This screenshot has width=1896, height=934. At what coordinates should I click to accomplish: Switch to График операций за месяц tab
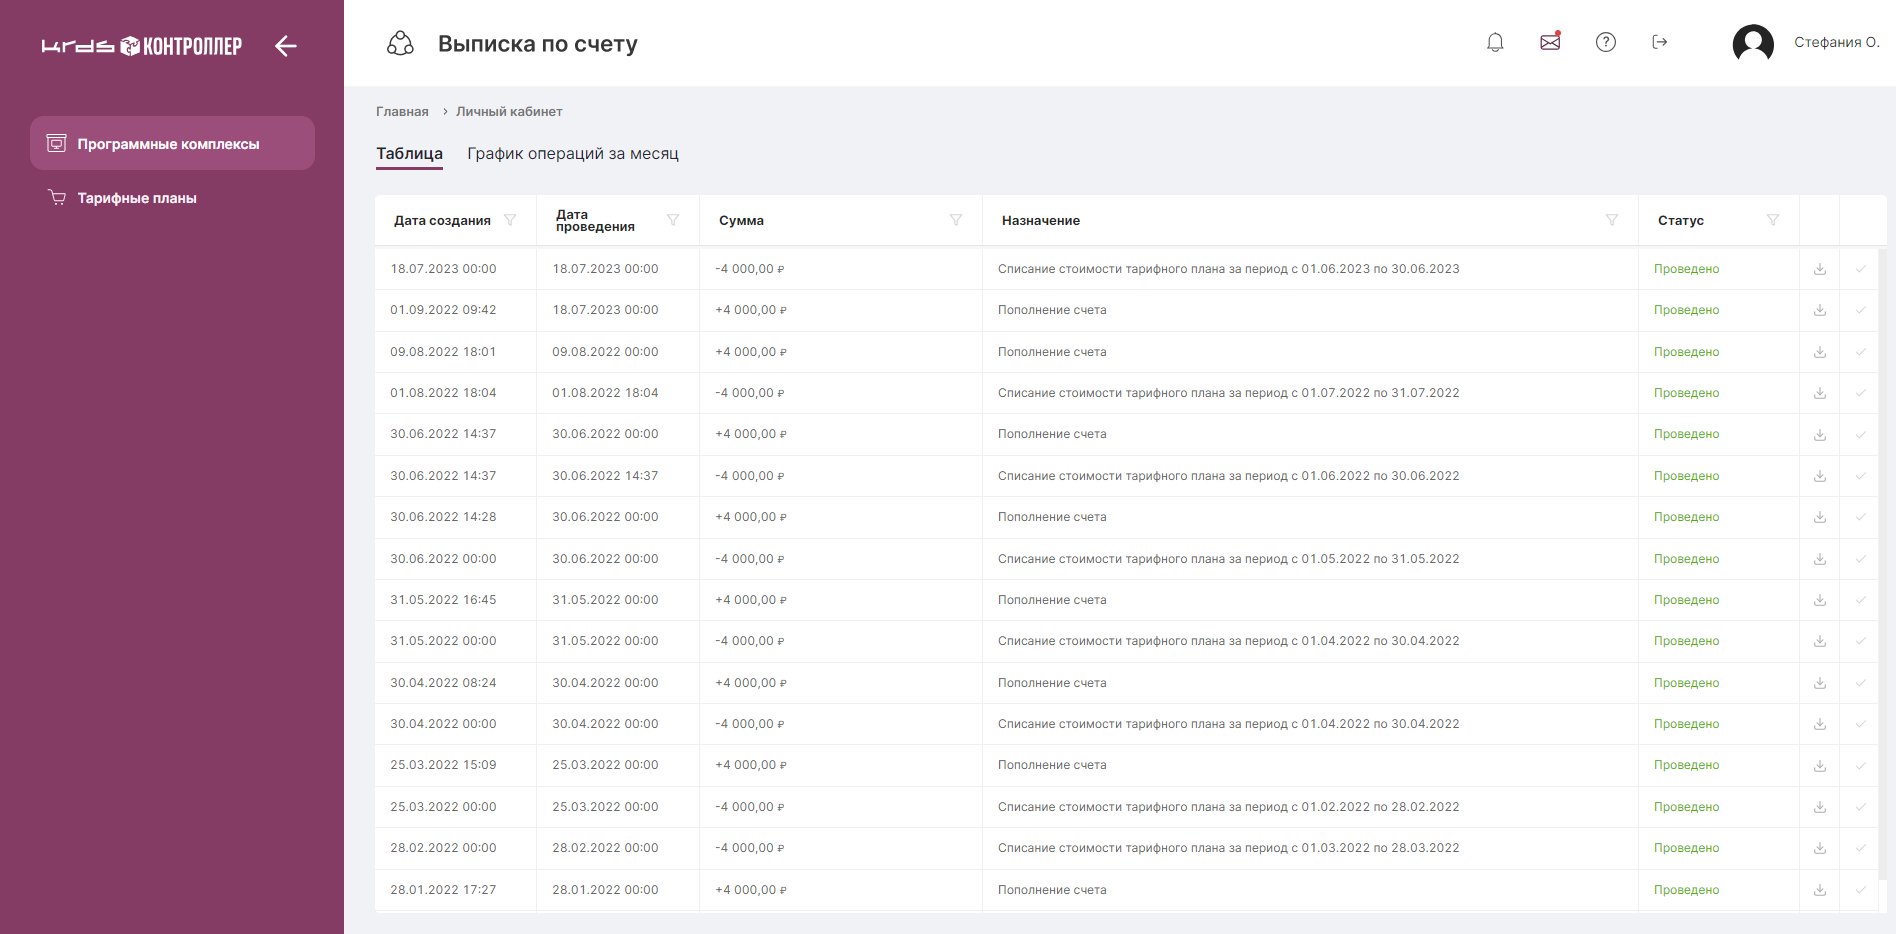(572, 154)
